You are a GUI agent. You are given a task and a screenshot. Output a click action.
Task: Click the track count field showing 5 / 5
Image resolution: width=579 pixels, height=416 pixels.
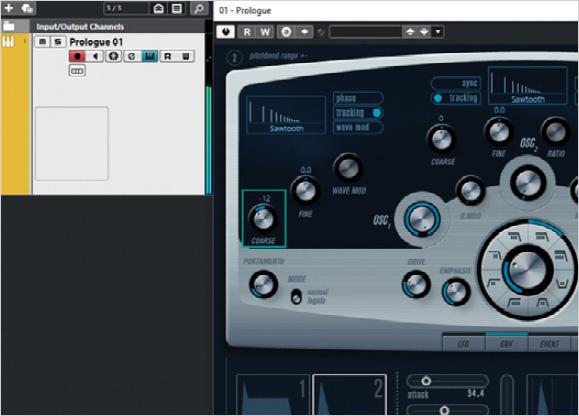pos(126,8)
